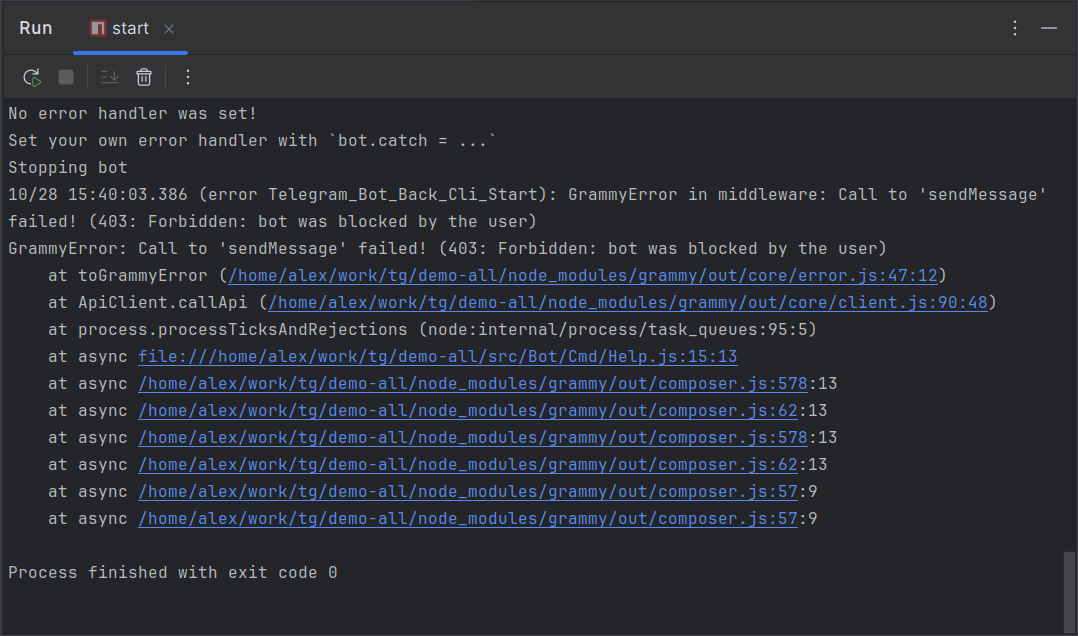Click the console vertical scrollbar thumb
Viewport: 1078px width, 636px height.
[x=1069, y=591]
